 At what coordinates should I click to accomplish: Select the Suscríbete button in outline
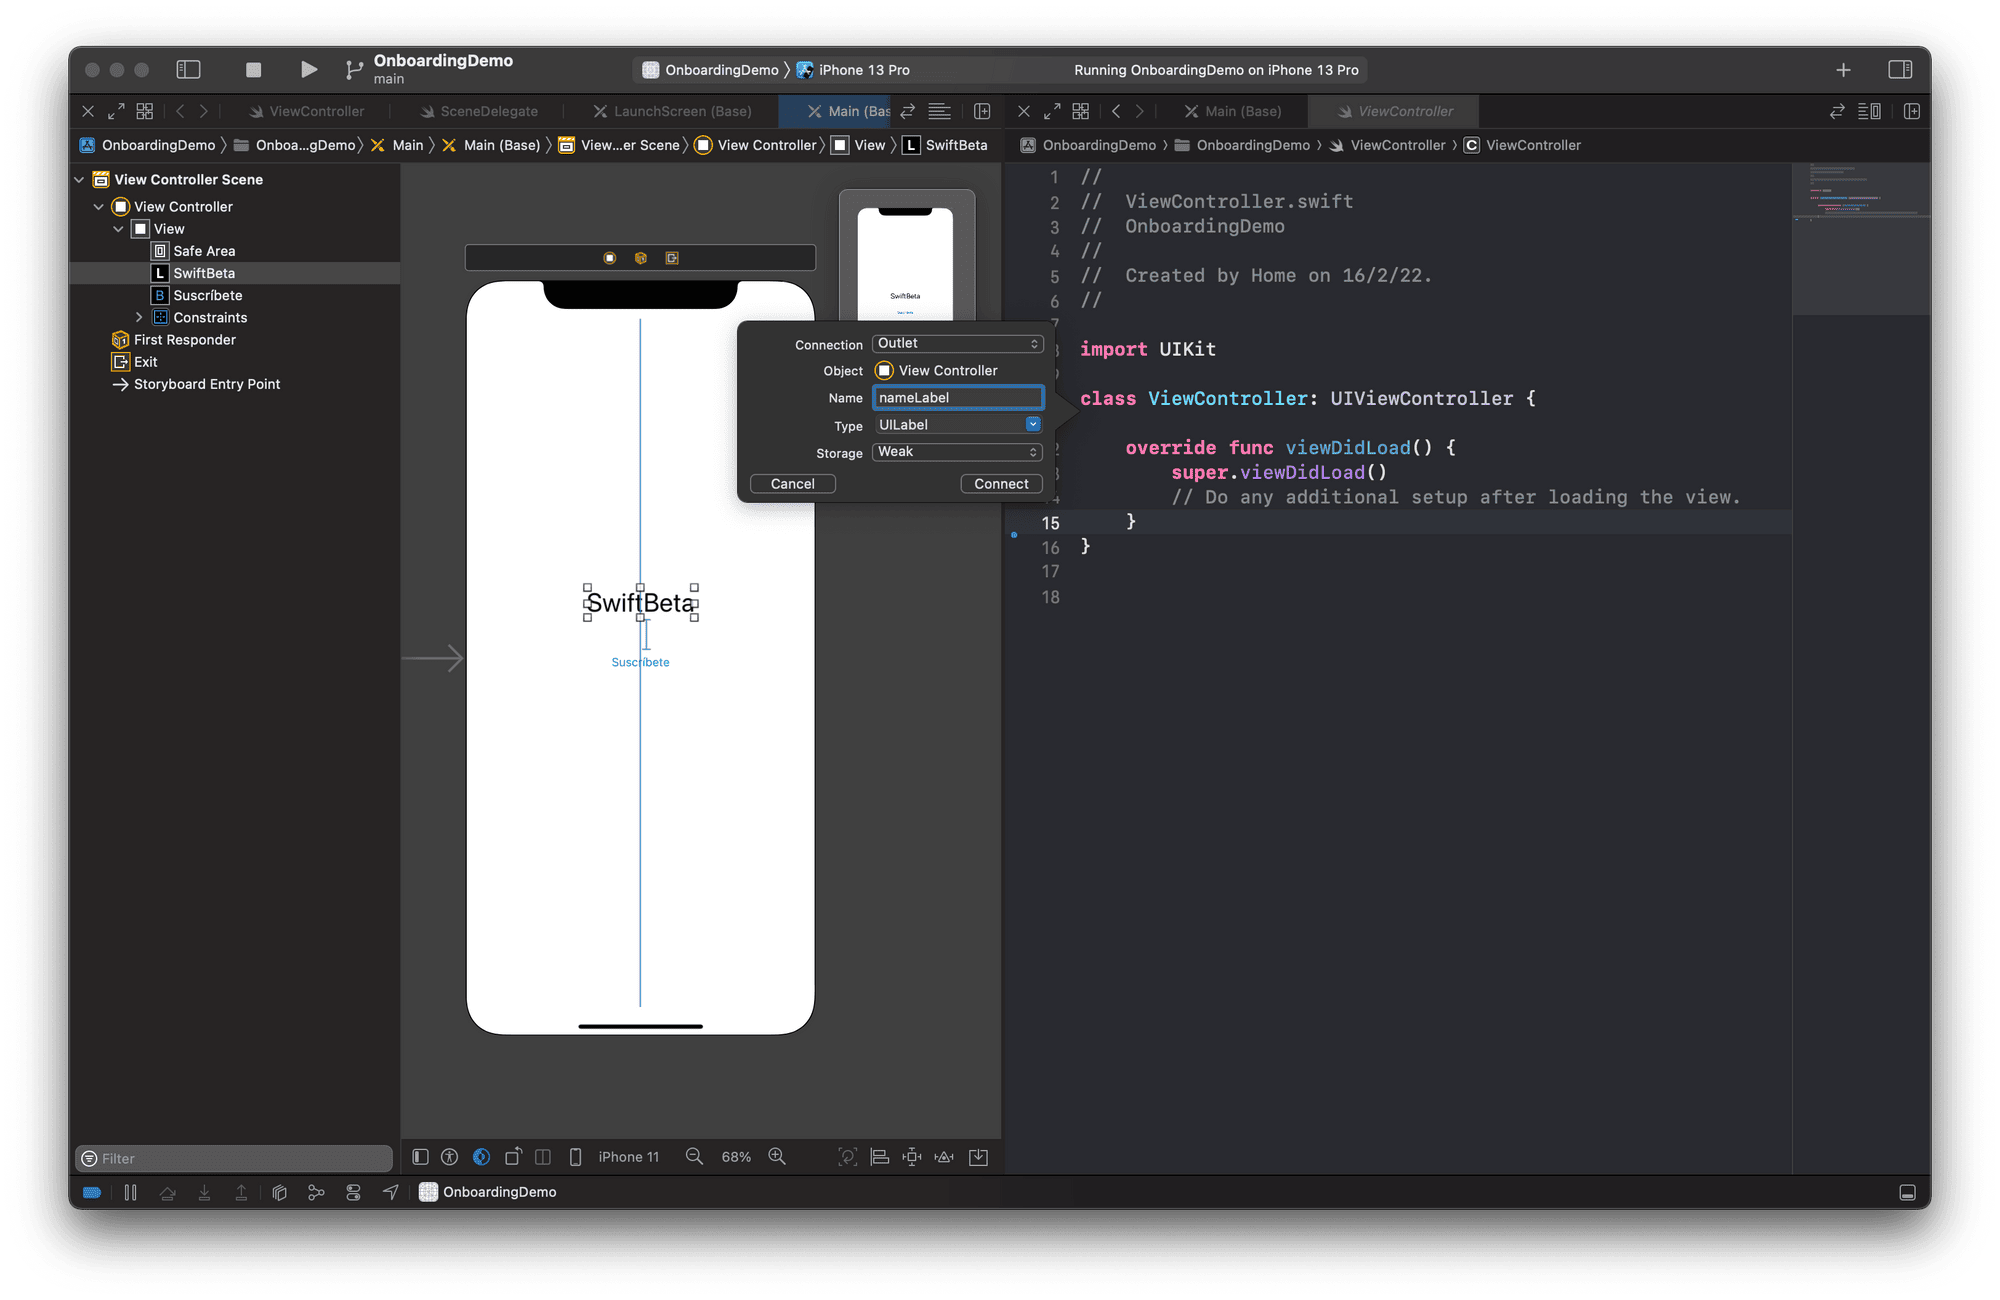pos(207,295)
